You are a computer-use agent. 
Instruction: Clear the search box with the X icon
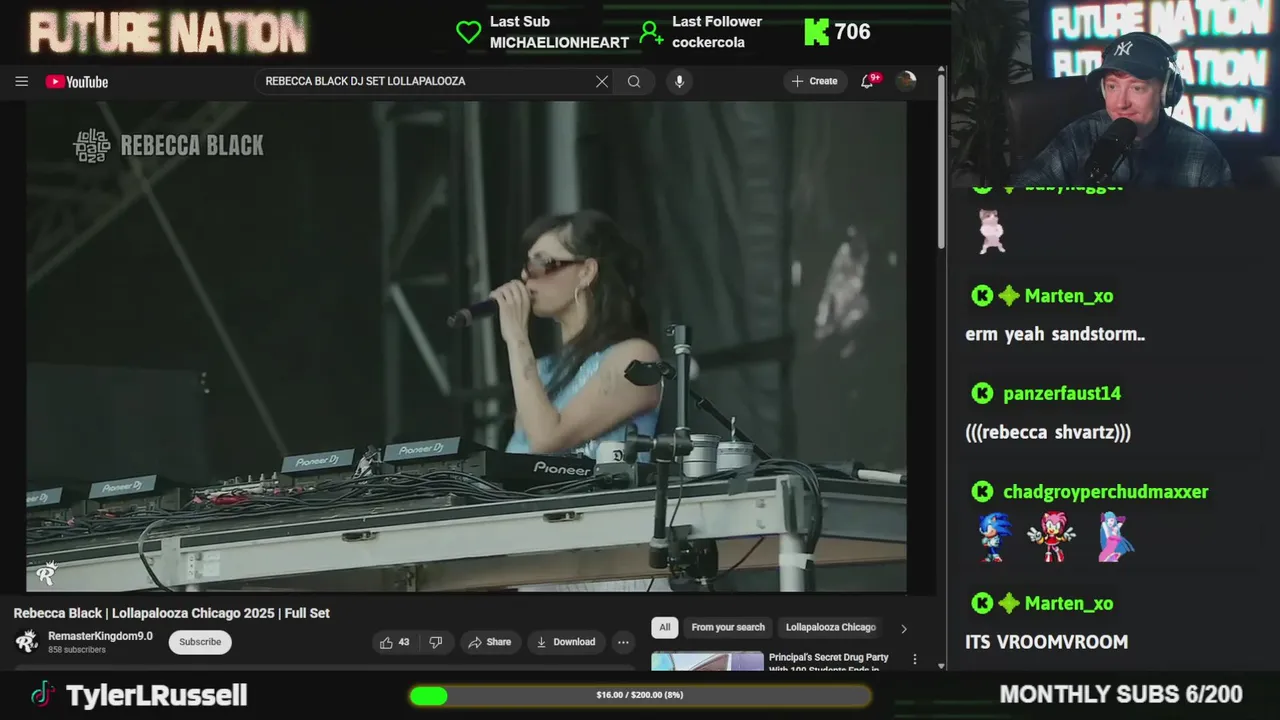pos(602,82)
